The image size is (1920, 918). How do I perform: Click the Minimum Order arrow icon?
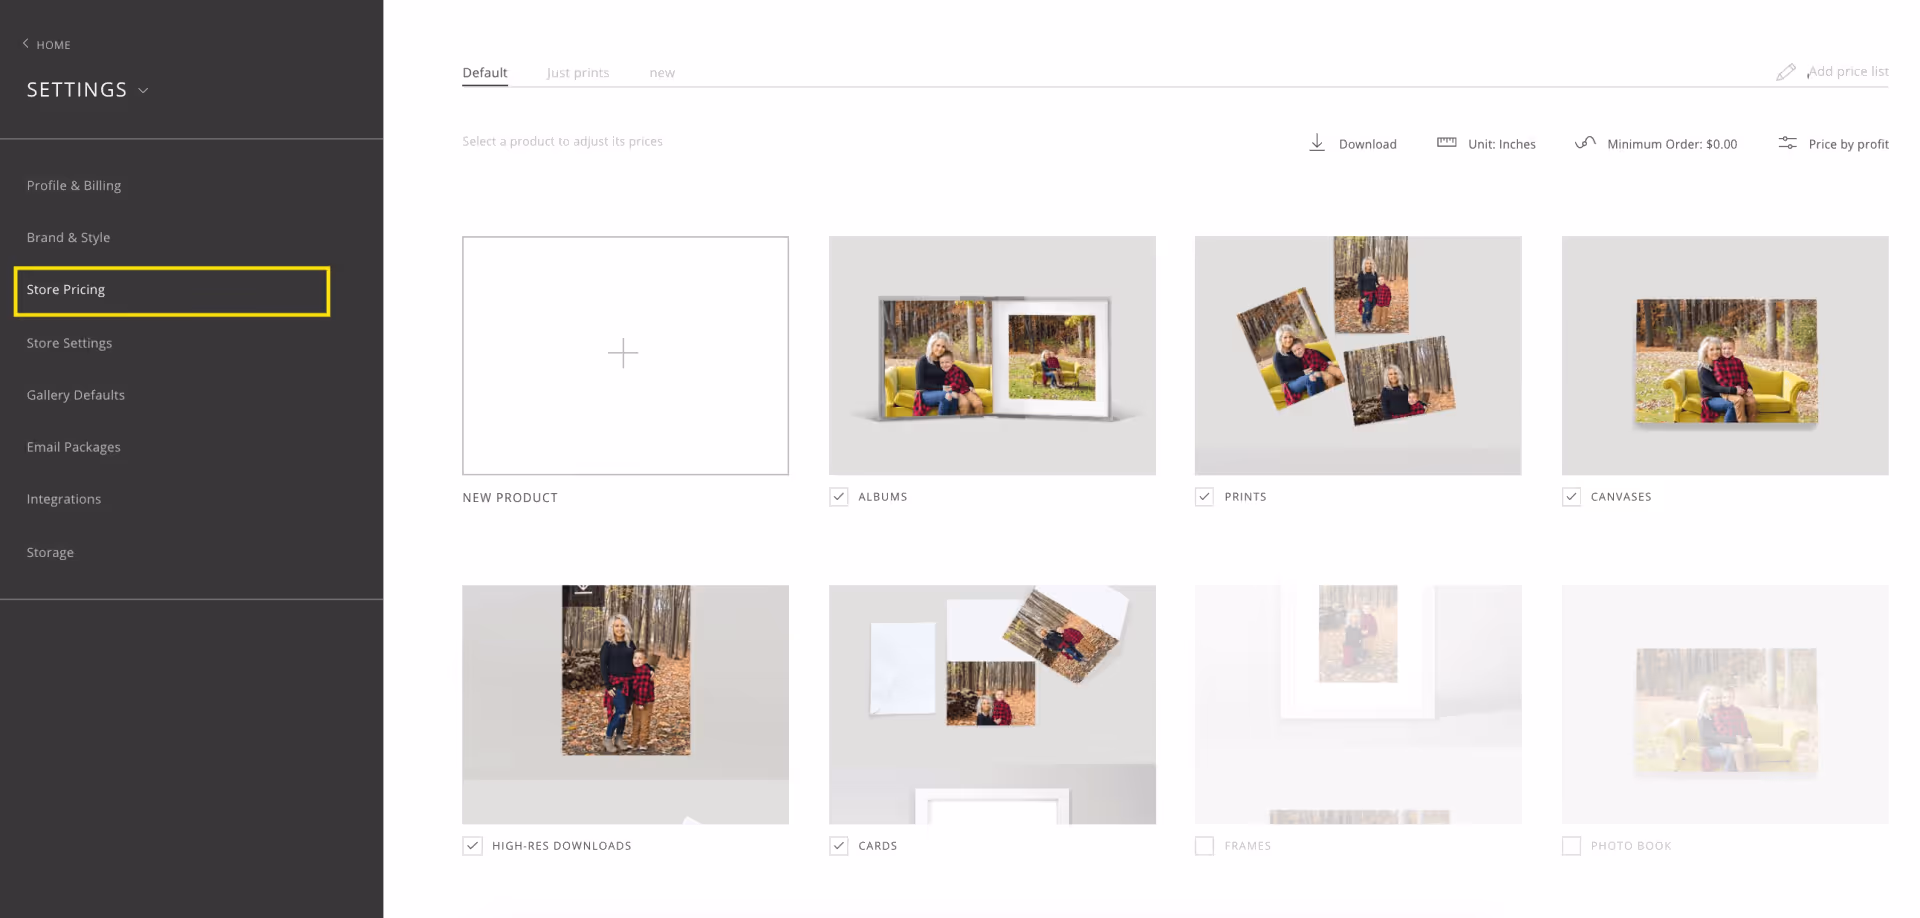pyautogui.click(x=1585, y=143)
